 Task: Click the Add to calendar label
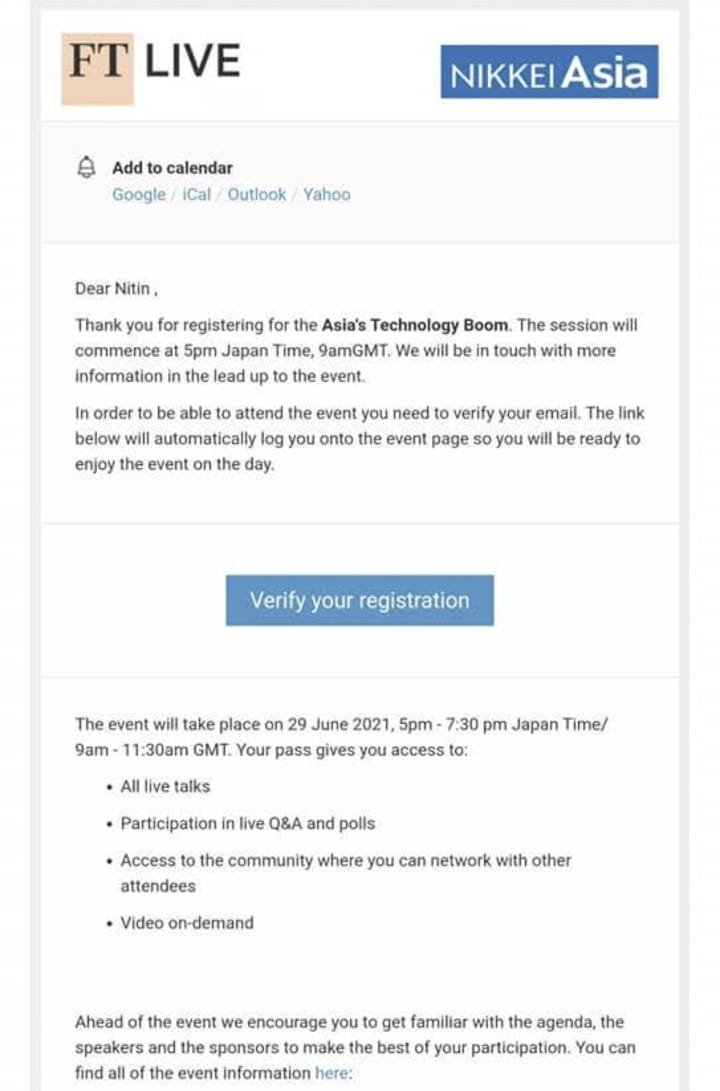tap(172, 168)
